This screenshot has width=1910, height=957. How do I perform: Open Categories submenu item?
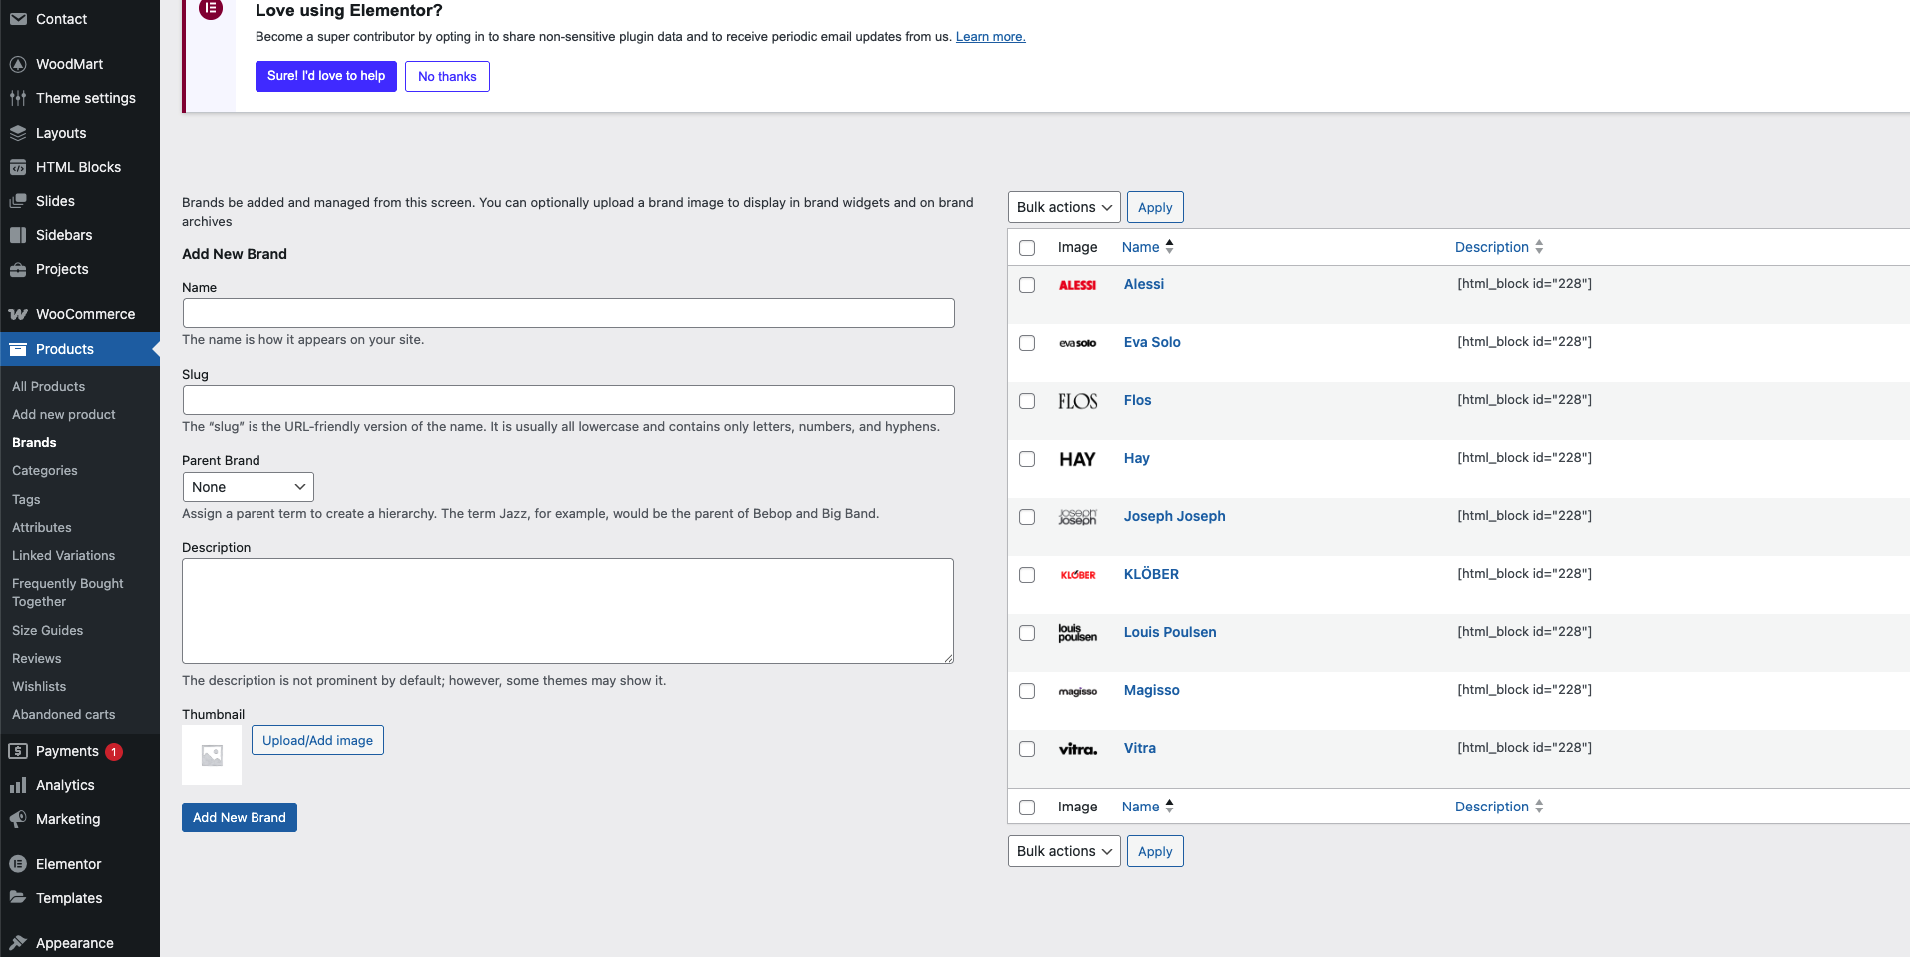45,470
